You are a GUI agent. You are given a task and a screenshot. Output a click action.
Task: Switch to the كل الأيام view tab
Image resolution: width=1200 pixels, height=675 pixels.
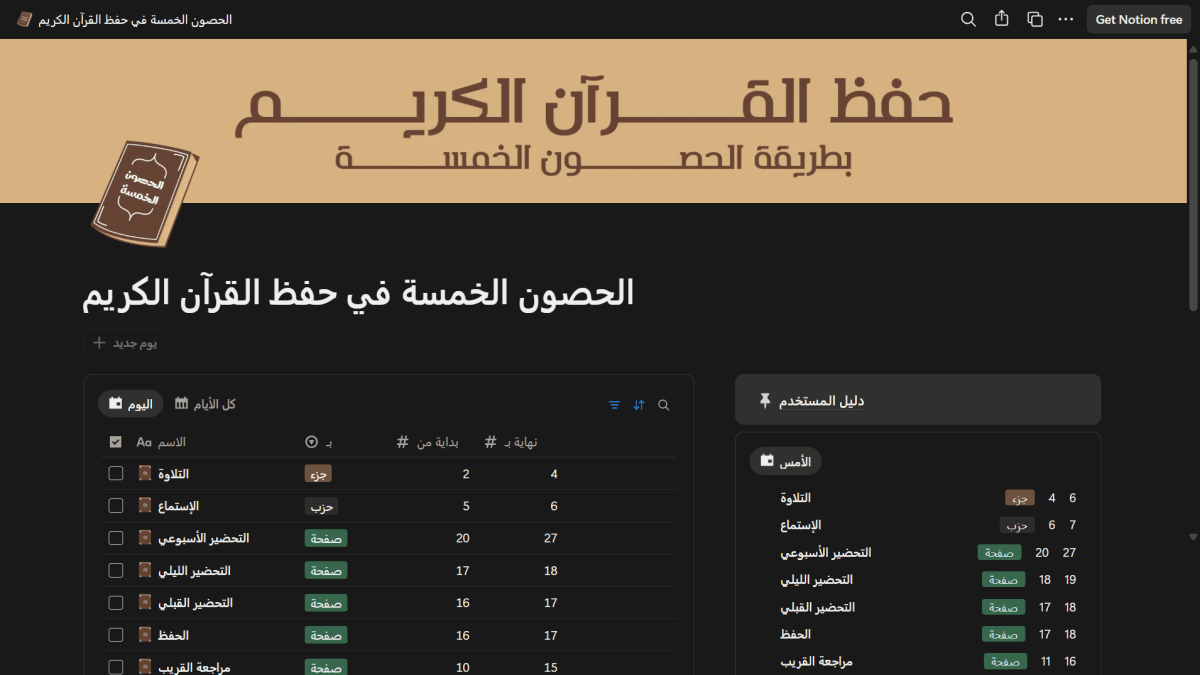tap(204, 404)
